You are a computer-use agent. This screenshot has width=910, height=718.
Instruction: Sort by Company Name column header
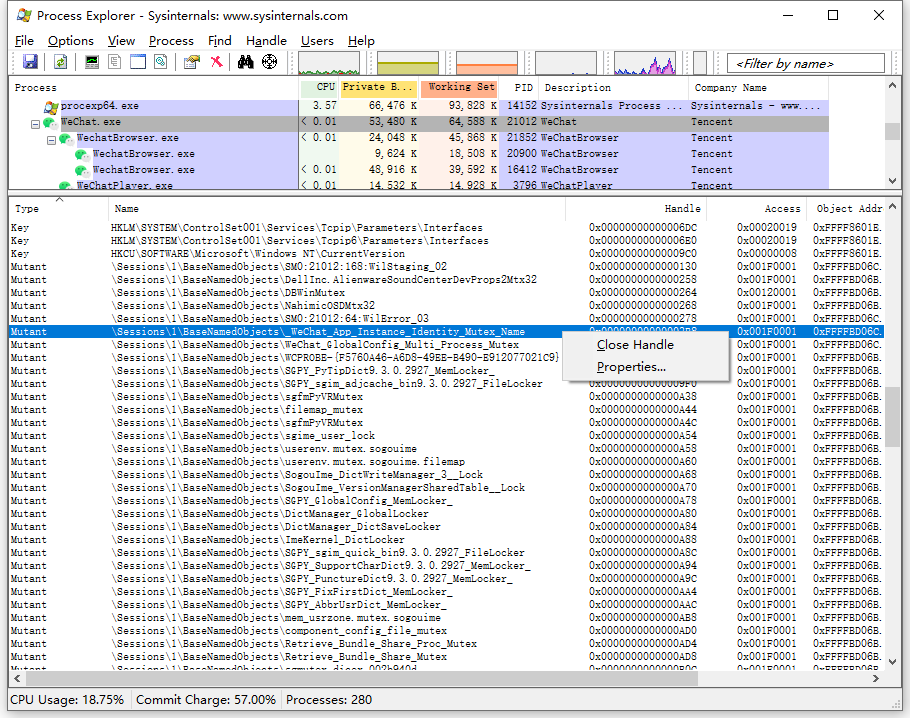(758, 88)
